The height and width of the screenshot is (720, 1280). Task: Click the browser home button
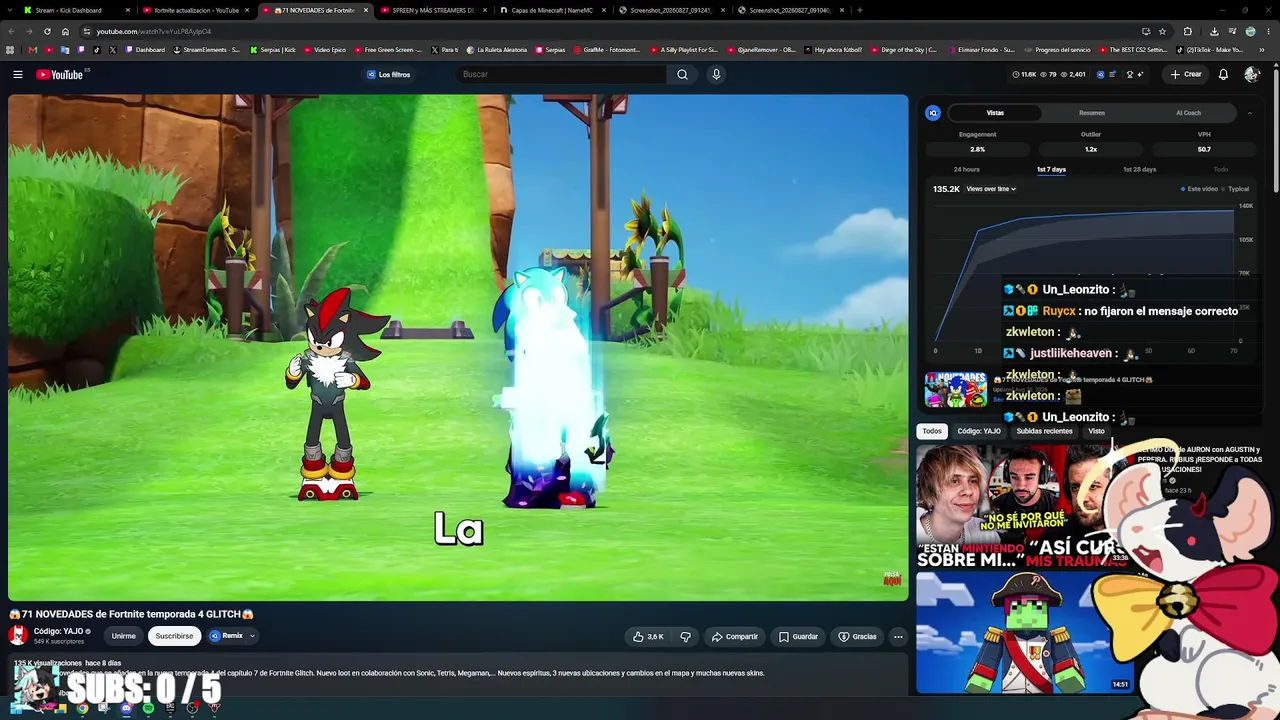[66, 31]
